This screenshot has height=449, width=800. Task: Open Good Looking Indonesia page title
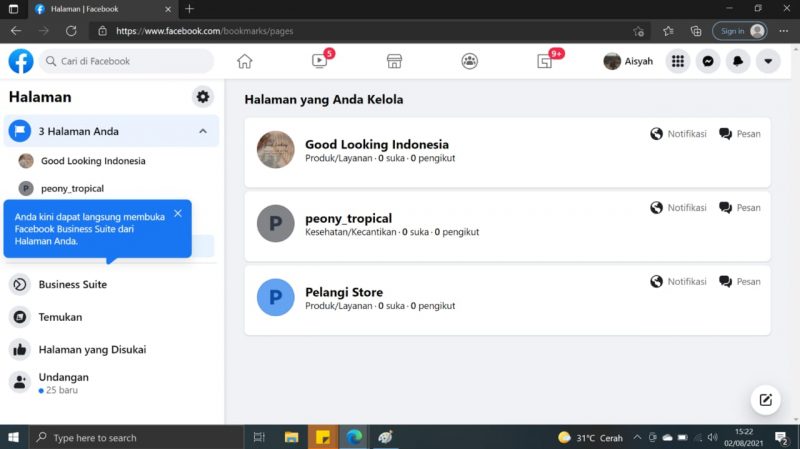click(377, 144)
